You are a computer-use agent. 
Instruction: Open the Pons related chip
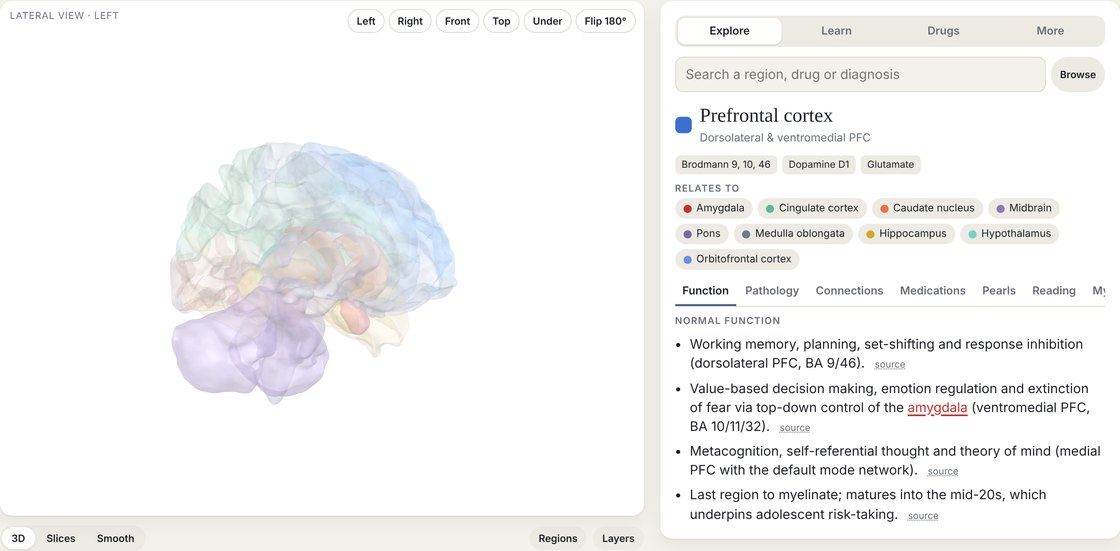(702, 234)
